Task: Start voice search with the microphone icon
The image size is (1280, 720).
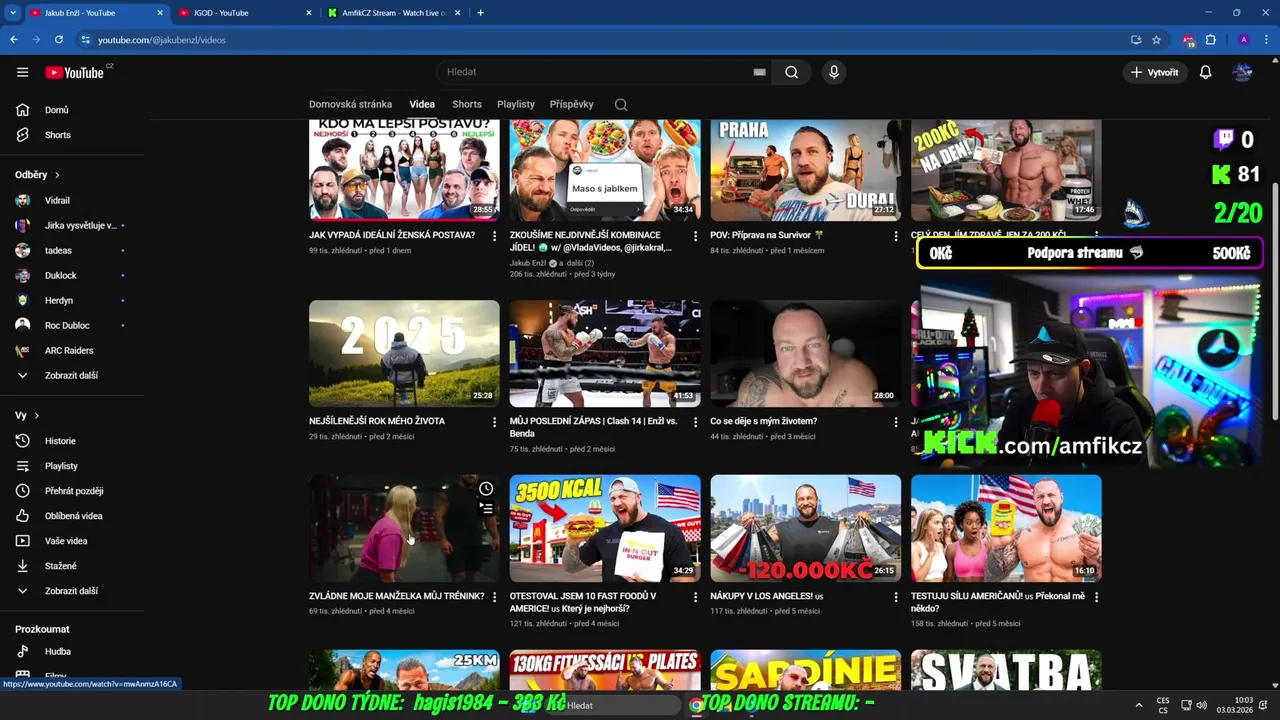Action: 834,72
